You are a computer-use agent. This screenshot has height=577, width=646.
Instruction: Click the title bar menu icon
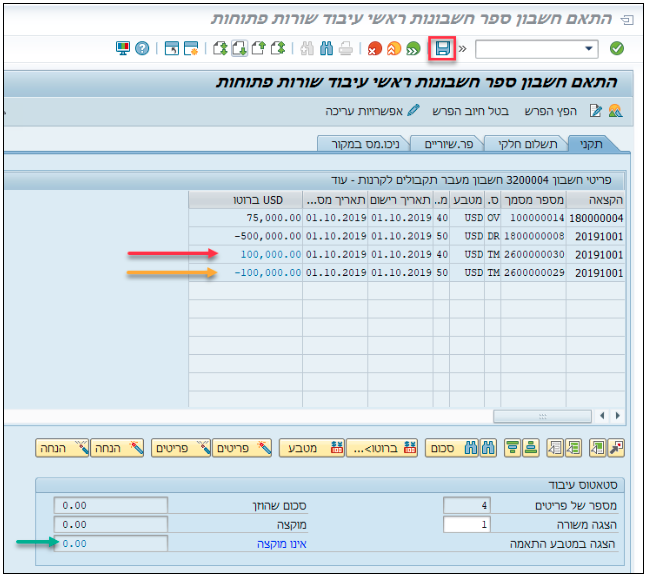tap(627, 19)
